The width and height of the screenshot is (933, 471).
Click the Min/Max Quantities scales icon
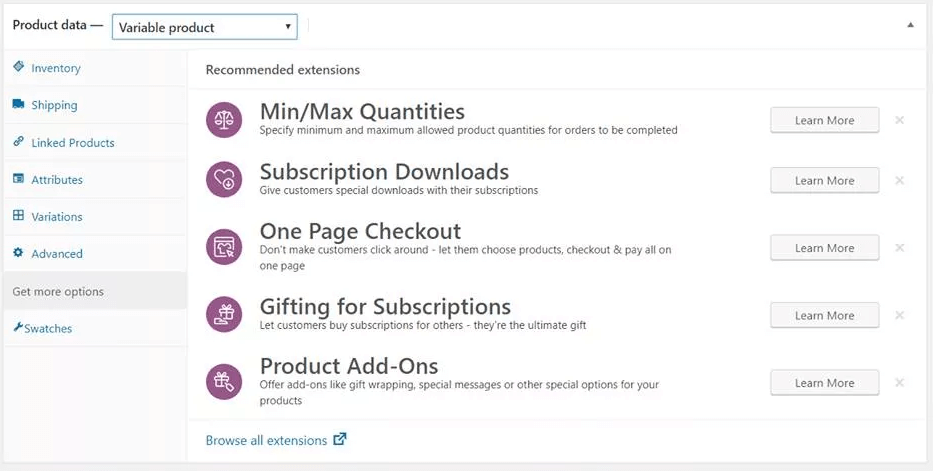tap(224, 120)
